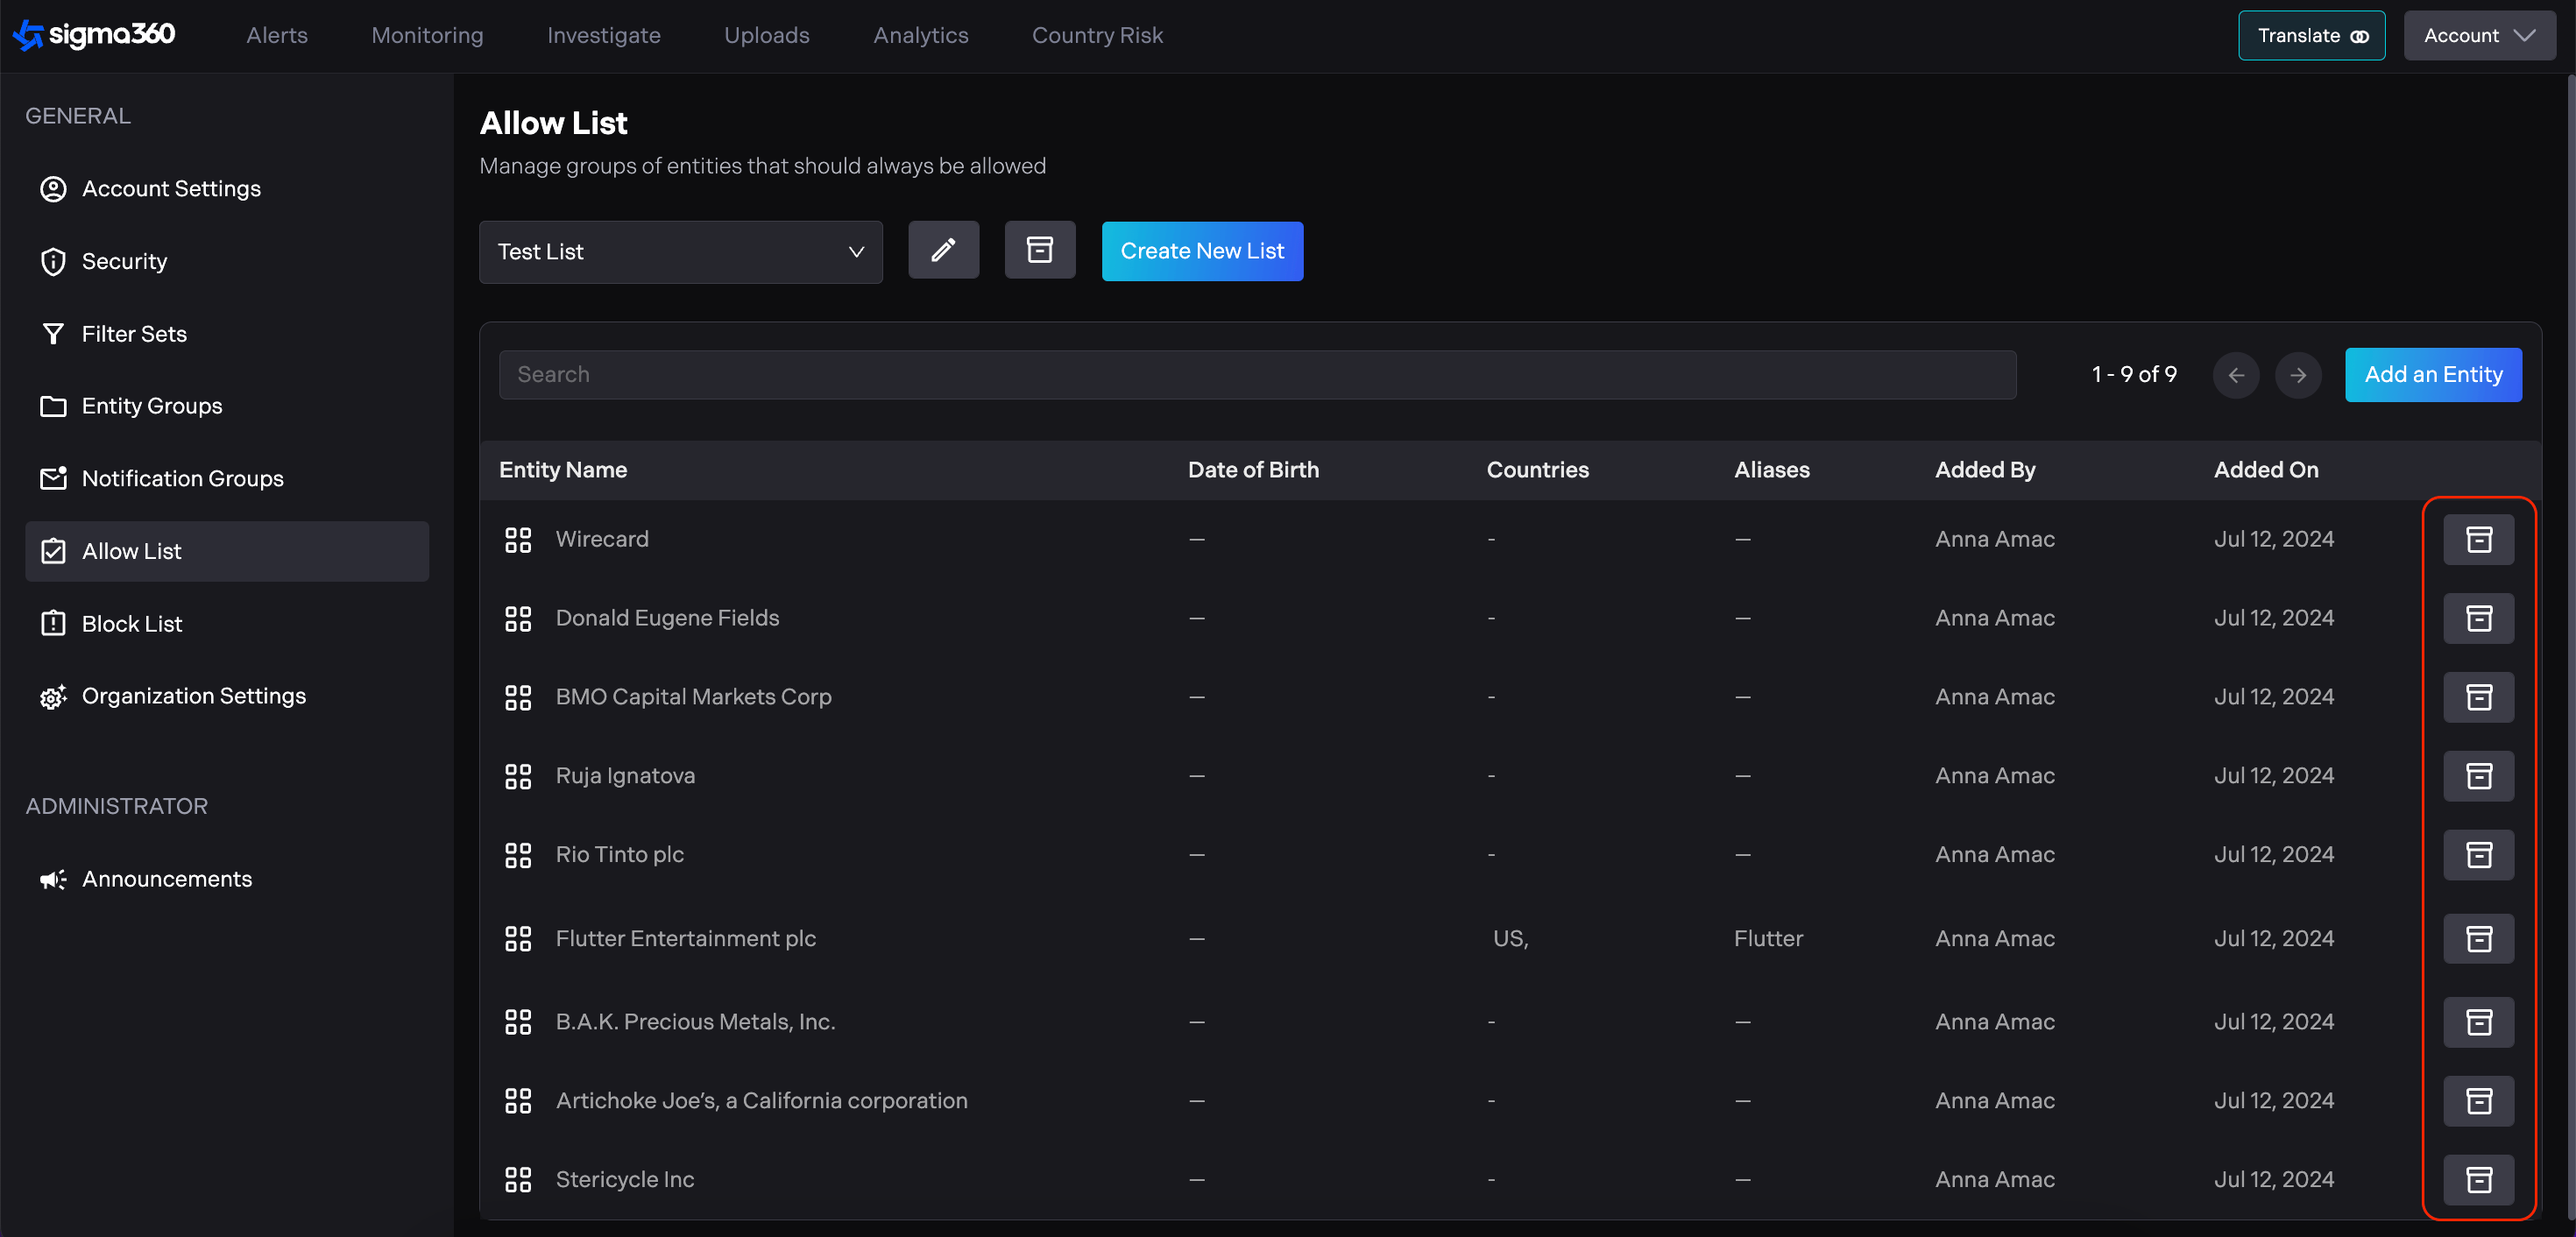Click the pencil edit list icon
Viewport: 2576px width, 1237px height.
click(942, 250)
